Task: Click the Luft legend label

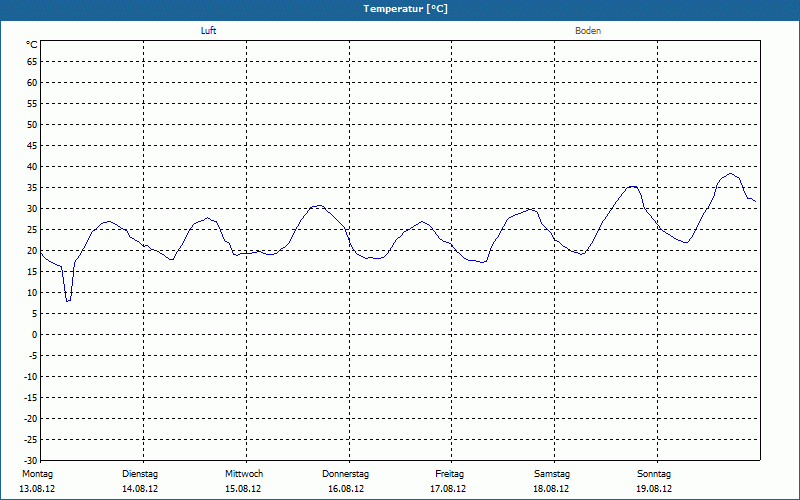Action: pos(208,31)
